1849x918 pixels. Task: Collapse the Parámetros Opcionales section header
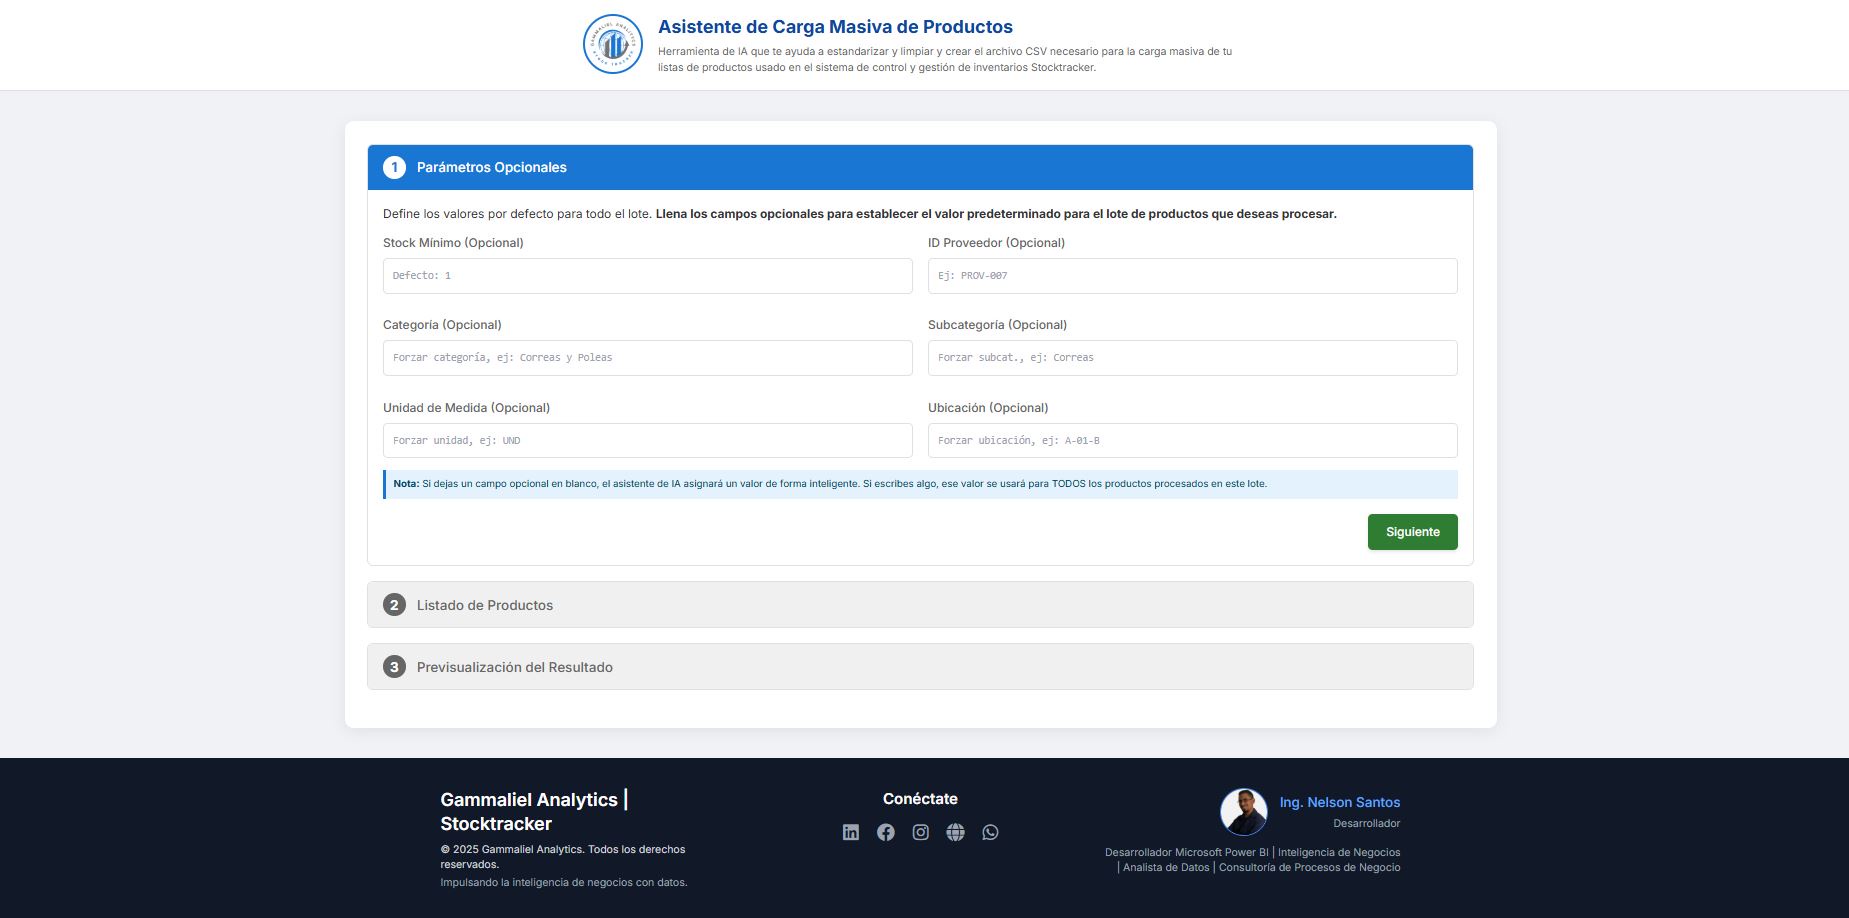920,167
